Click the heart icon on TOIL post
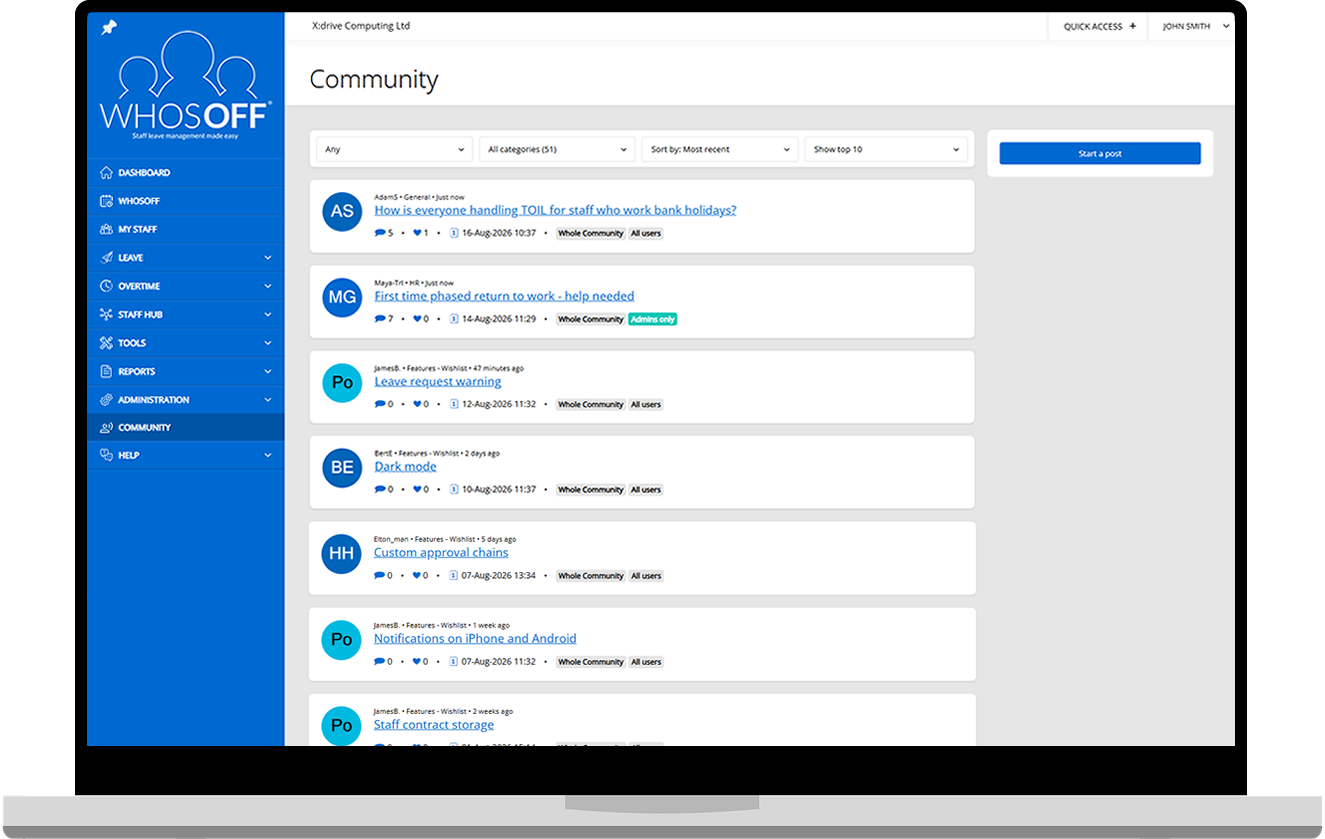Viewport: 1325px width, 839px height. pos(417,233)
